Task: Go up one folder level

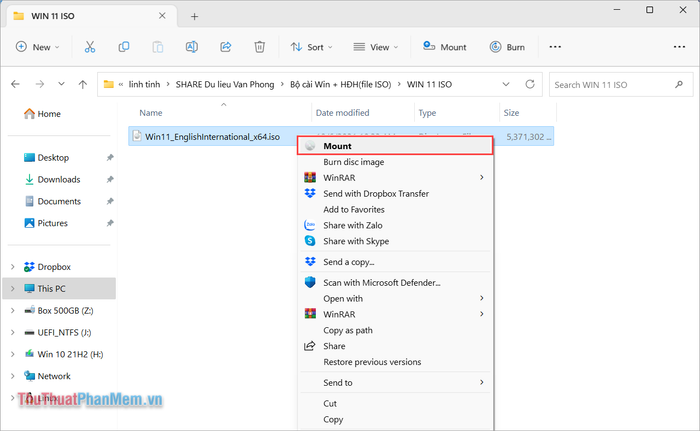Action: pos(83,84)
